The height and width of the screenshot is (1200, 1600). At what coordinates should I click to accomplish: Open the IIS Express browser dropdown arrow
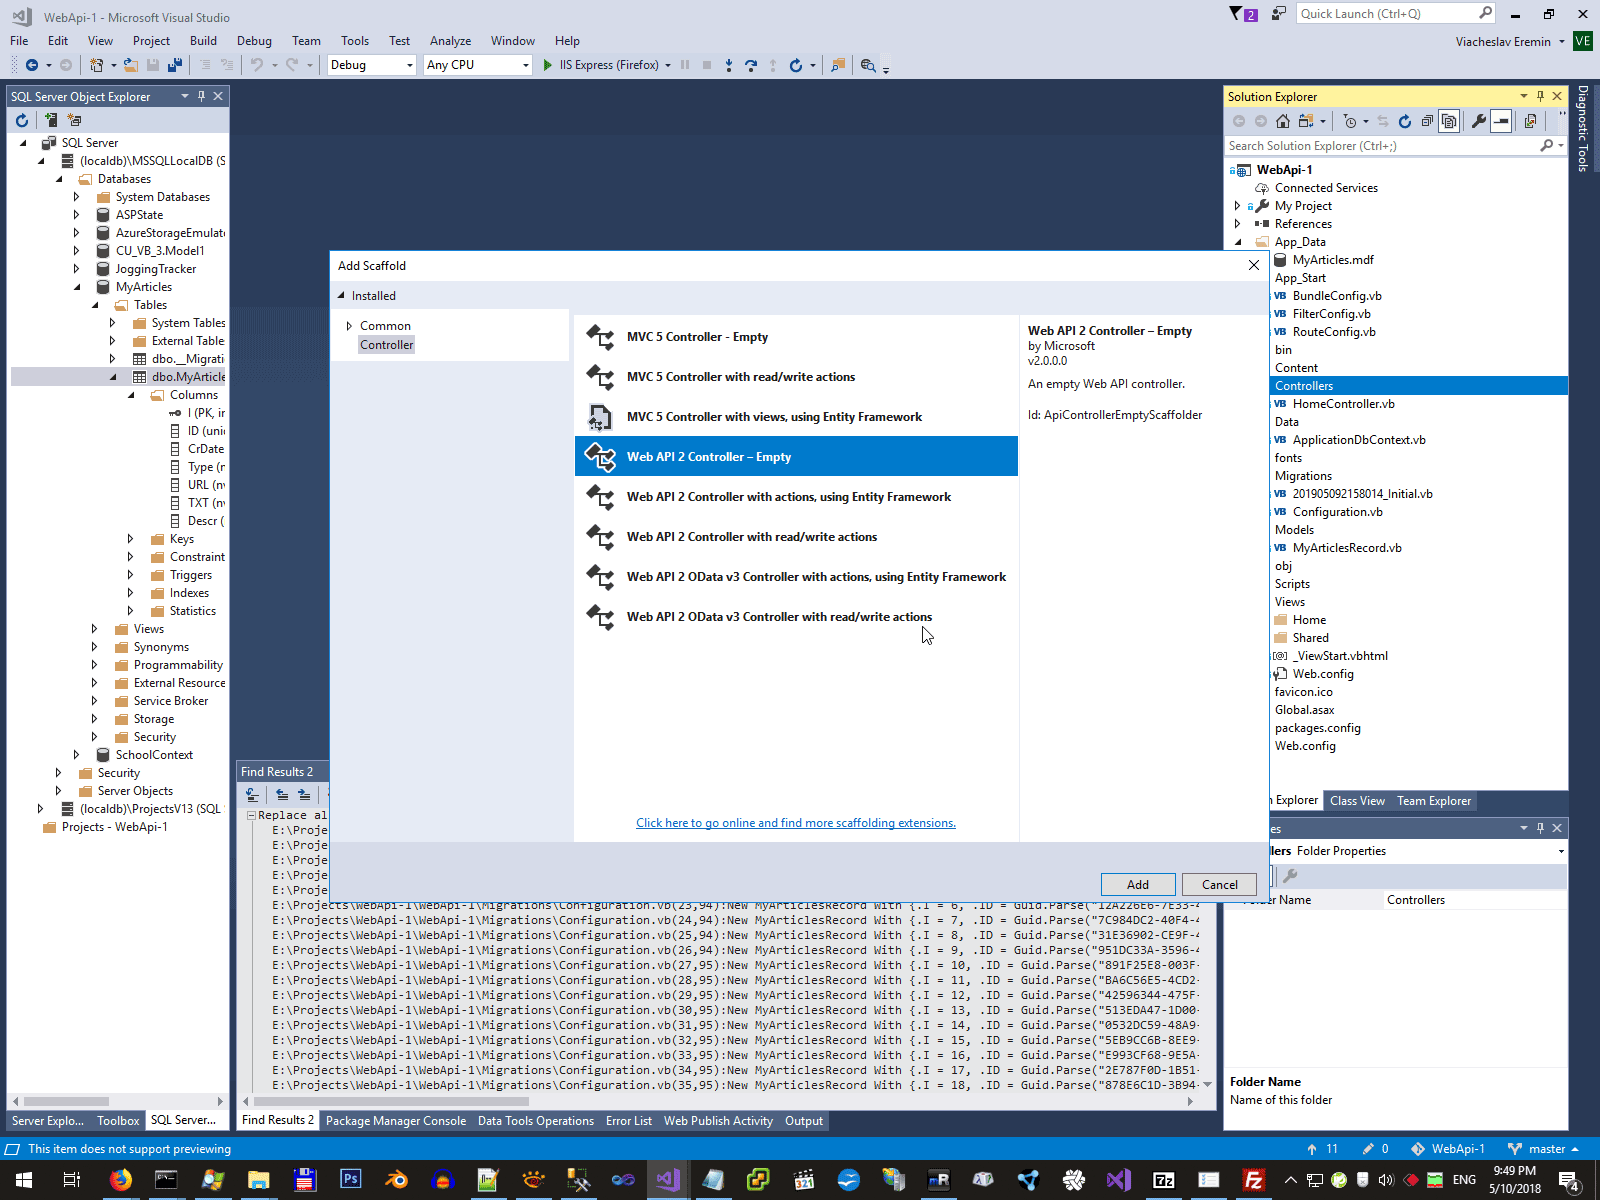point(668,65)
